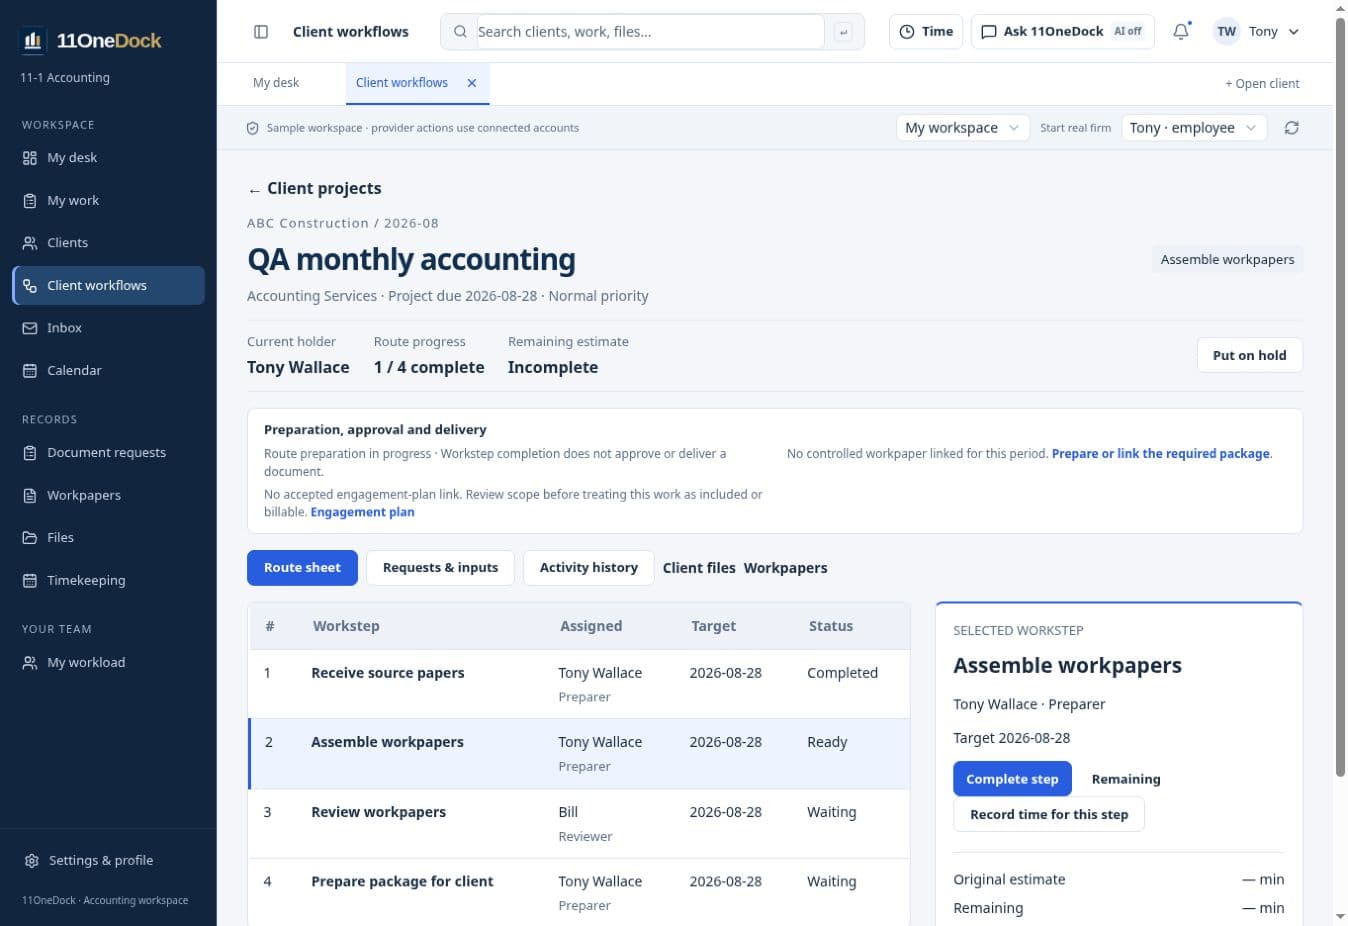Open the Activity history tab
Image resolution: width=1348 pixels, height=926 pixels.
[589, 568]
